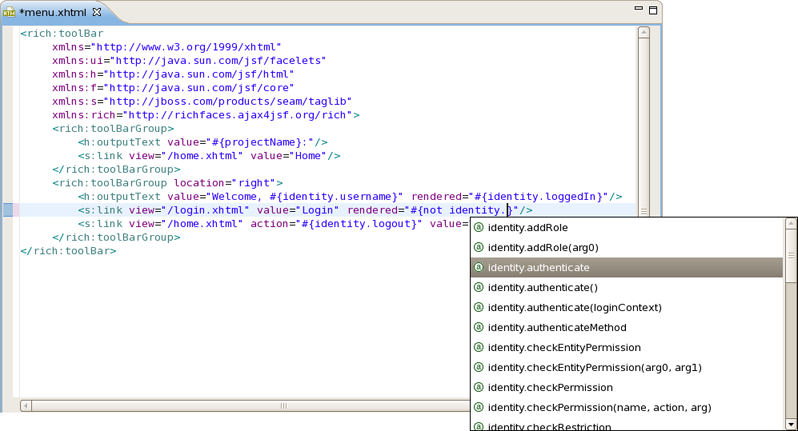The image size is (798, 431).
Task: Click the editor scrollbar up arrow
Action: point(644,33)
